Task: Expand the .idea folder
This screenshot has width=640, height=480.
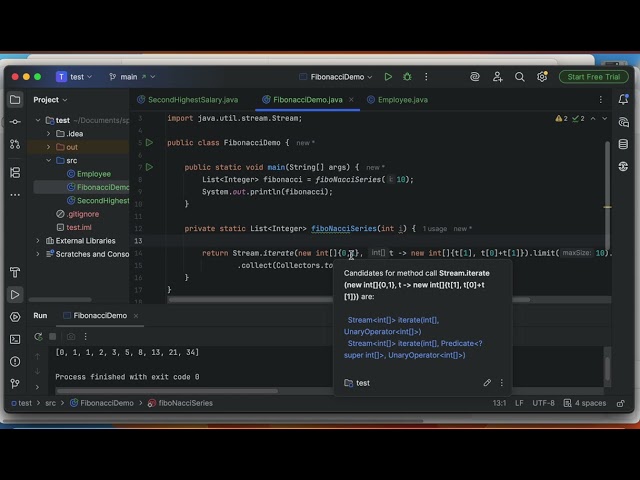Action: point(49,133)
